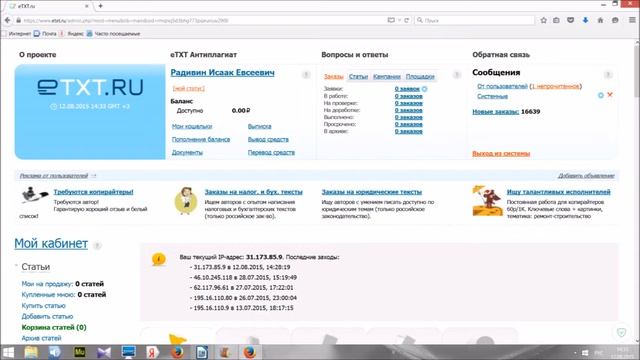Open a new tab with the plus button
The image size is (640, 360).
100,6
